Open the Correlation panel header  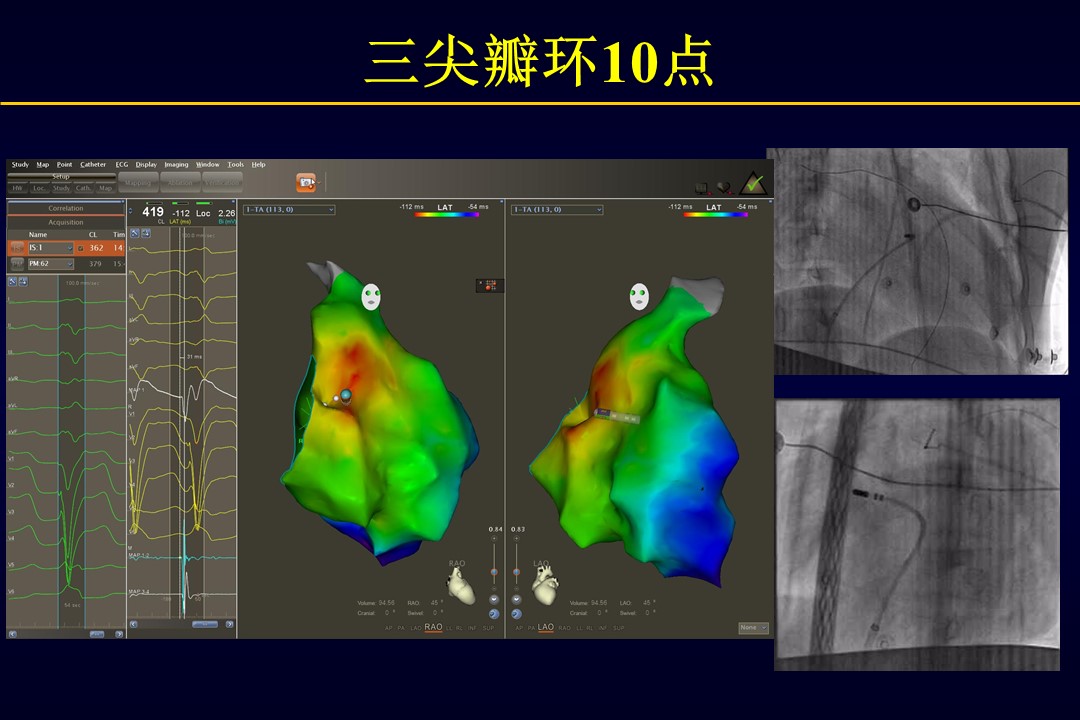(66, 208)
